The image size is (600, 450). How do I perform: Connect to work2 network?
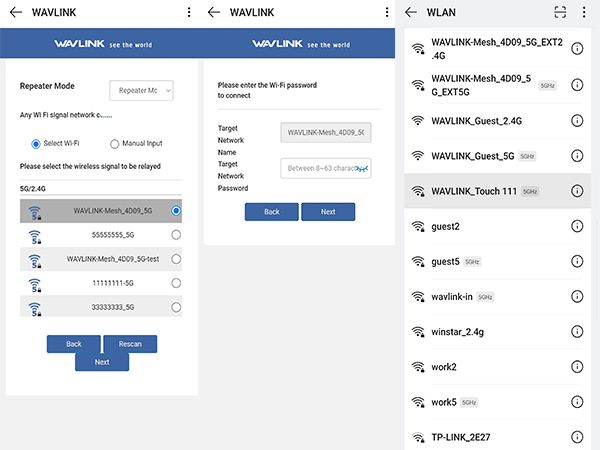(497, 367)
